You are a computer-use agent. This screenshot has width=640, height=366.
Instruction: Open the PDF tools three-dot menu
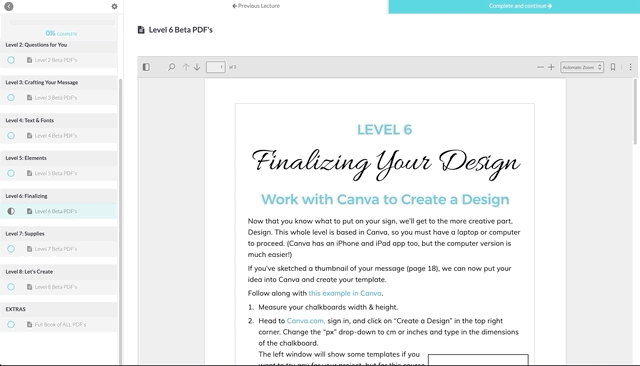click(x=630, y=67)
